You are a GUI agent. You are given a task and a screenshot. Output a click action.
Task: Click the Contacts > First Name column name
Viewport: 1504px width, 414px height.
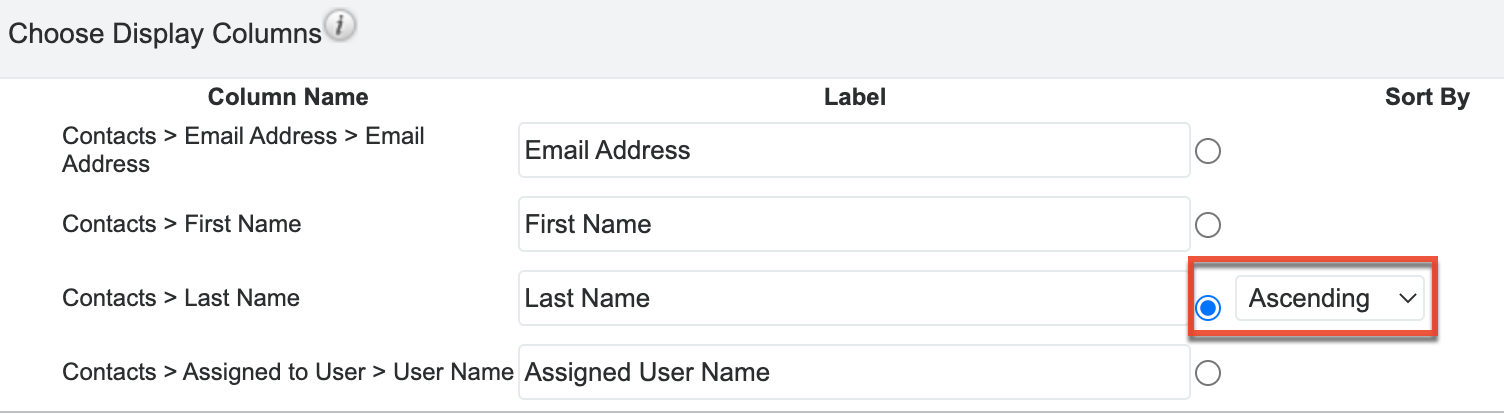[x=181, y=224]
